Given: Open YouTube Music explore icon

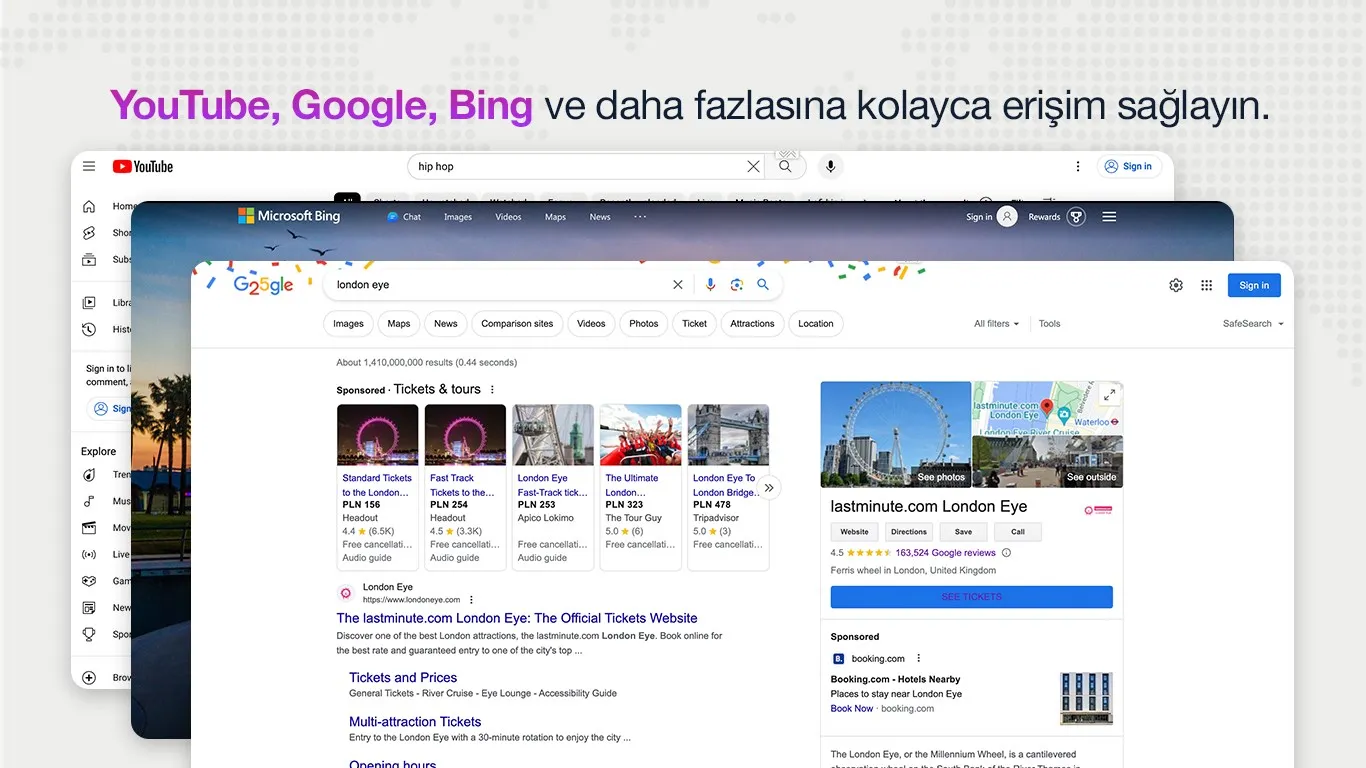Looking at the screenshot, I should [x=89, y=501].
